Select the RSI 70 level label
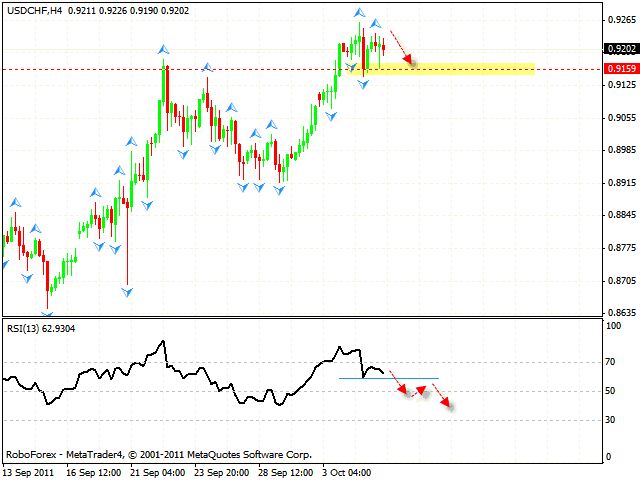 coord(608,362)
